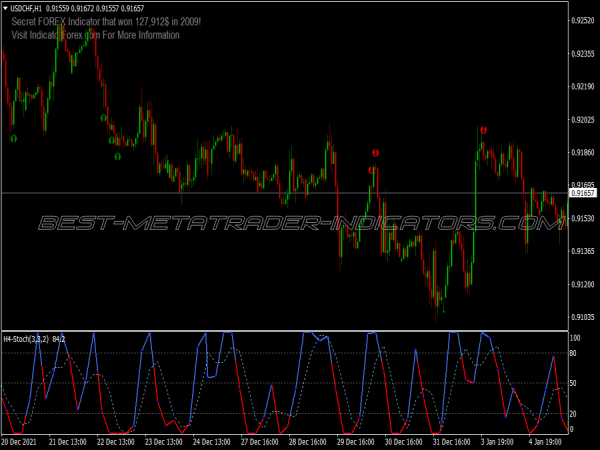This screenshot has height=450, width=600.
Task: Click the 0.92520 price scale label
Action: 583,21
